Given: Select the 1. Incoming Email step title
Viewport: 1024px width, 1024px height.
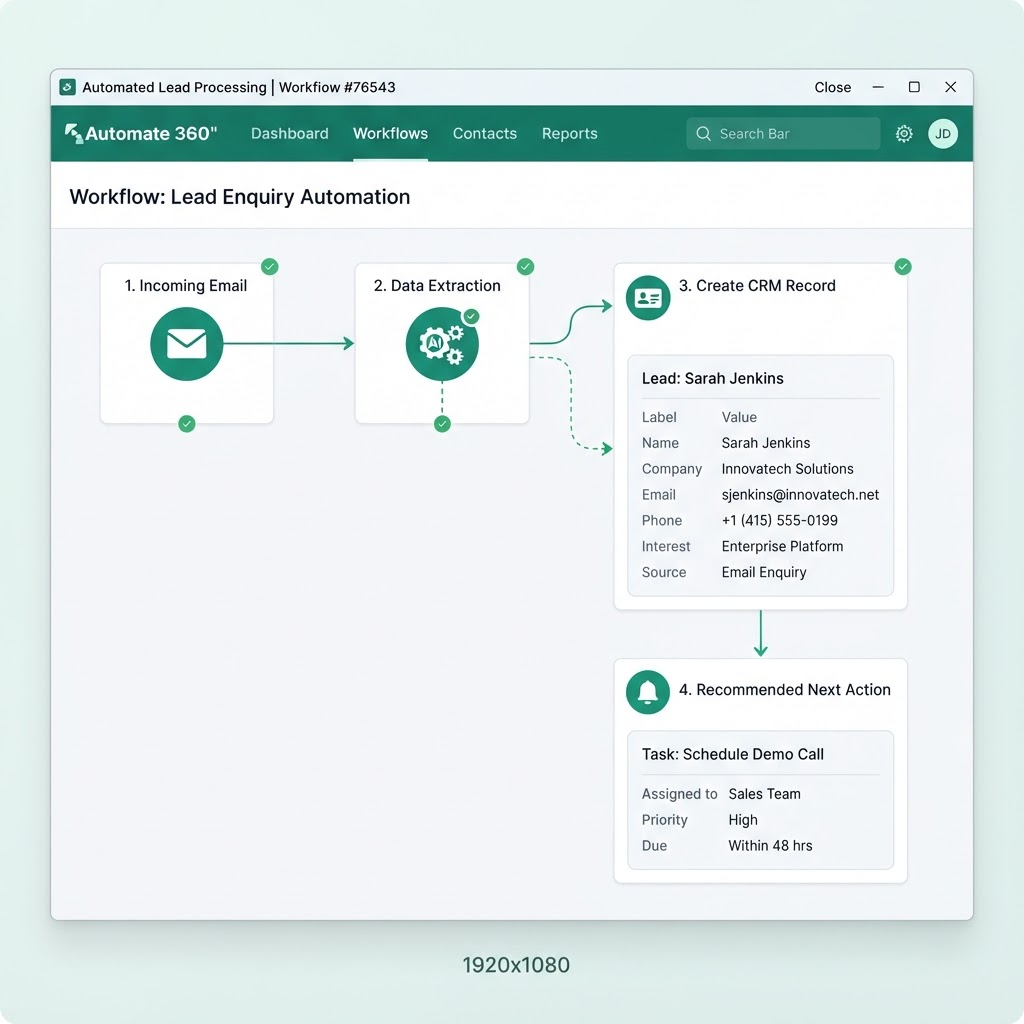Looking at the screenshot, I should (185, 285).
